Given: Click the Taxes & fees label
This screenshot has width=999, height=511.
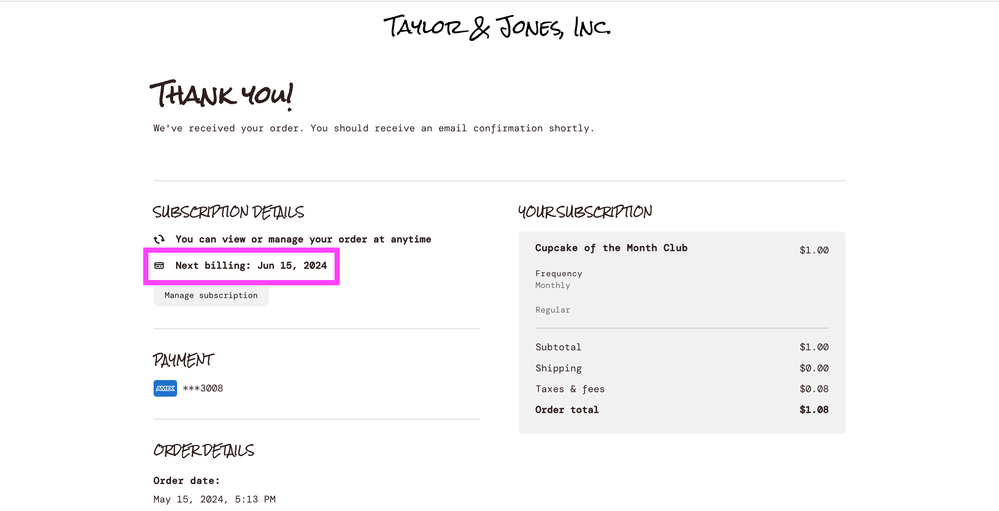Looking at the screenshot, I should pos(570,389).
